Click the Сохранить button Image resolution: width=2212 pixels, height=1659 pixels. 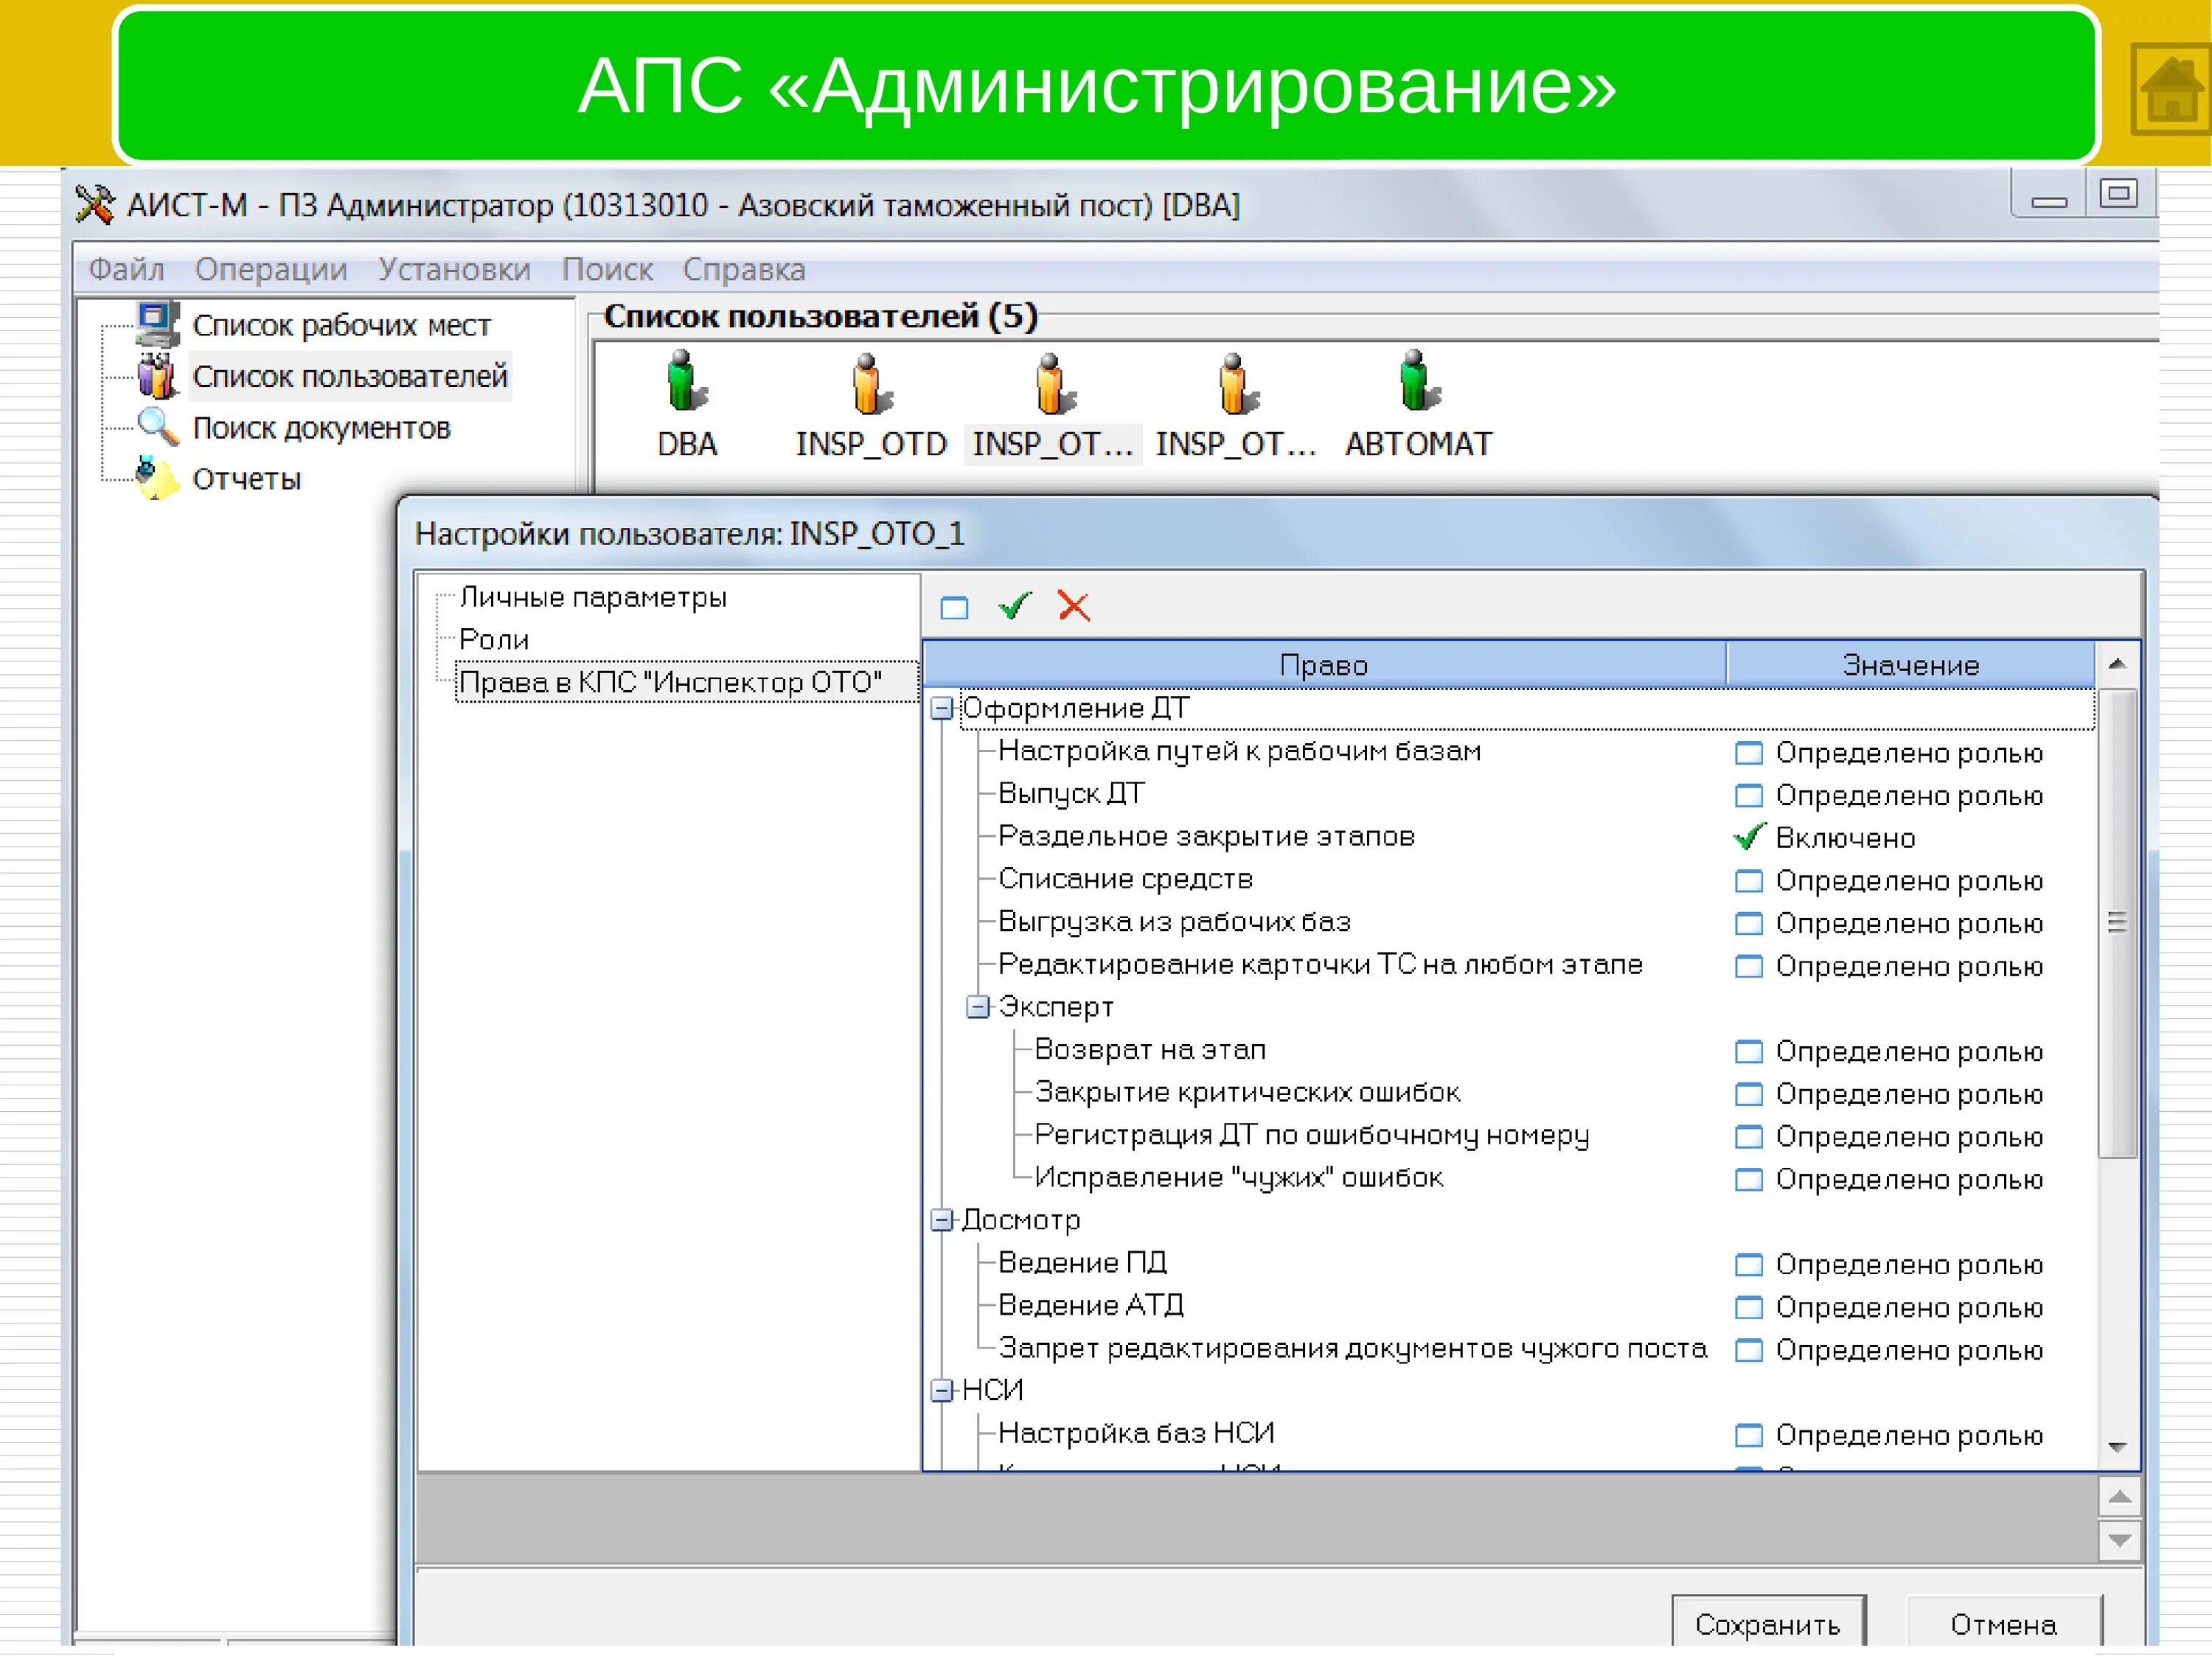tap(1767, 1624)
